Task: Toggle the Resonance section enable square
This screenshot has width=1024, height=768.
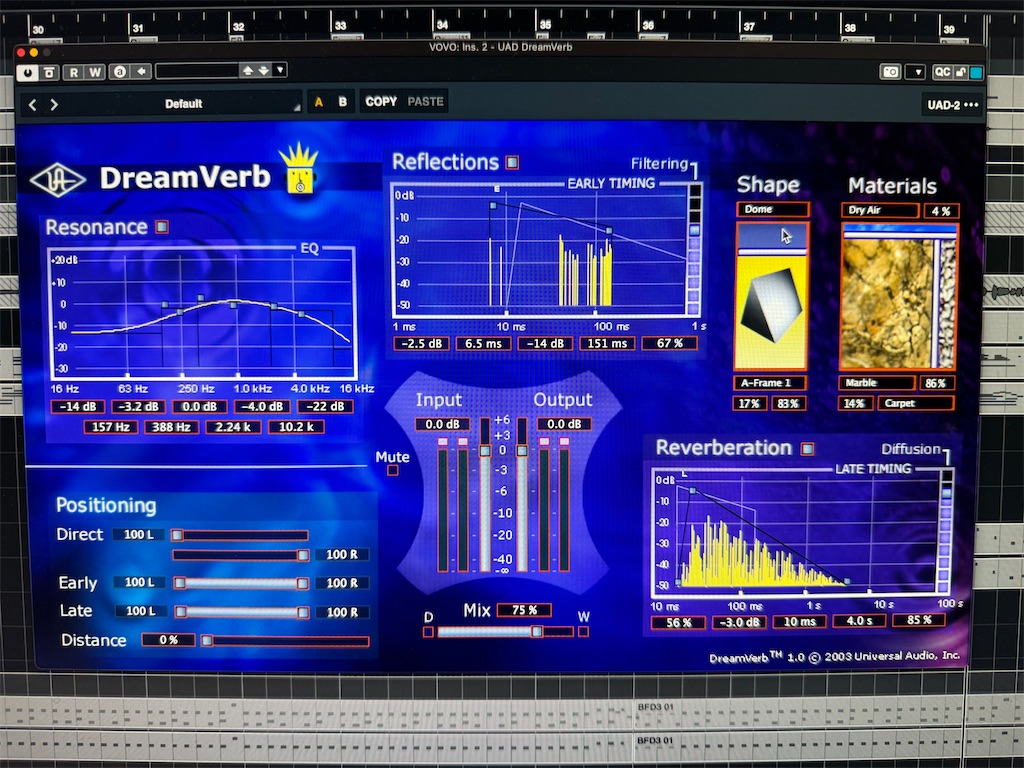Action: coord(161,227)
